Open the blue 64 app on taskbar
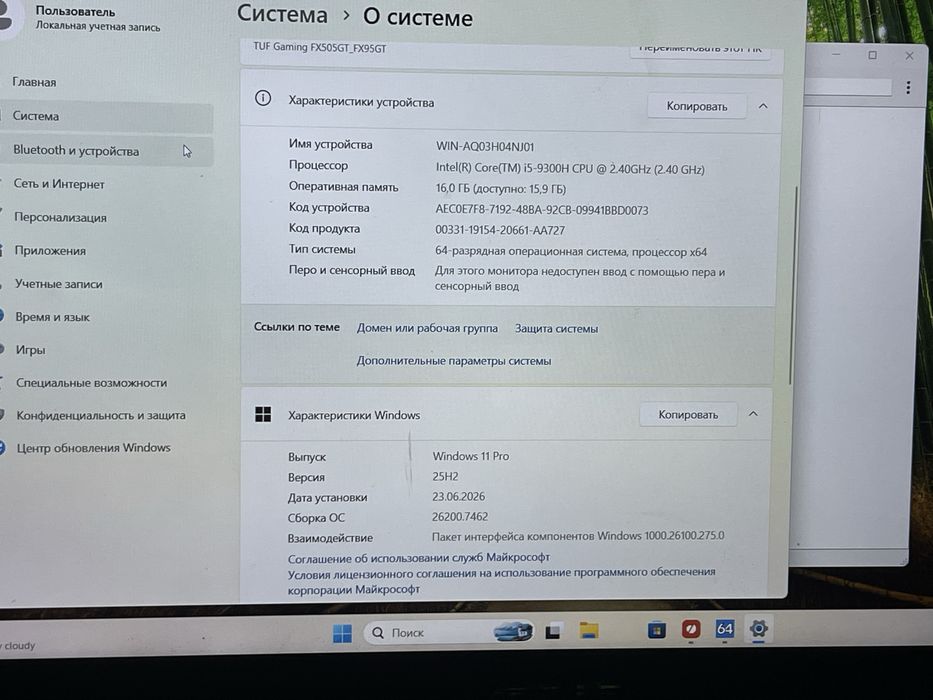Image resolution: width=933 pixels, height=700 pixels. point(724,629)
